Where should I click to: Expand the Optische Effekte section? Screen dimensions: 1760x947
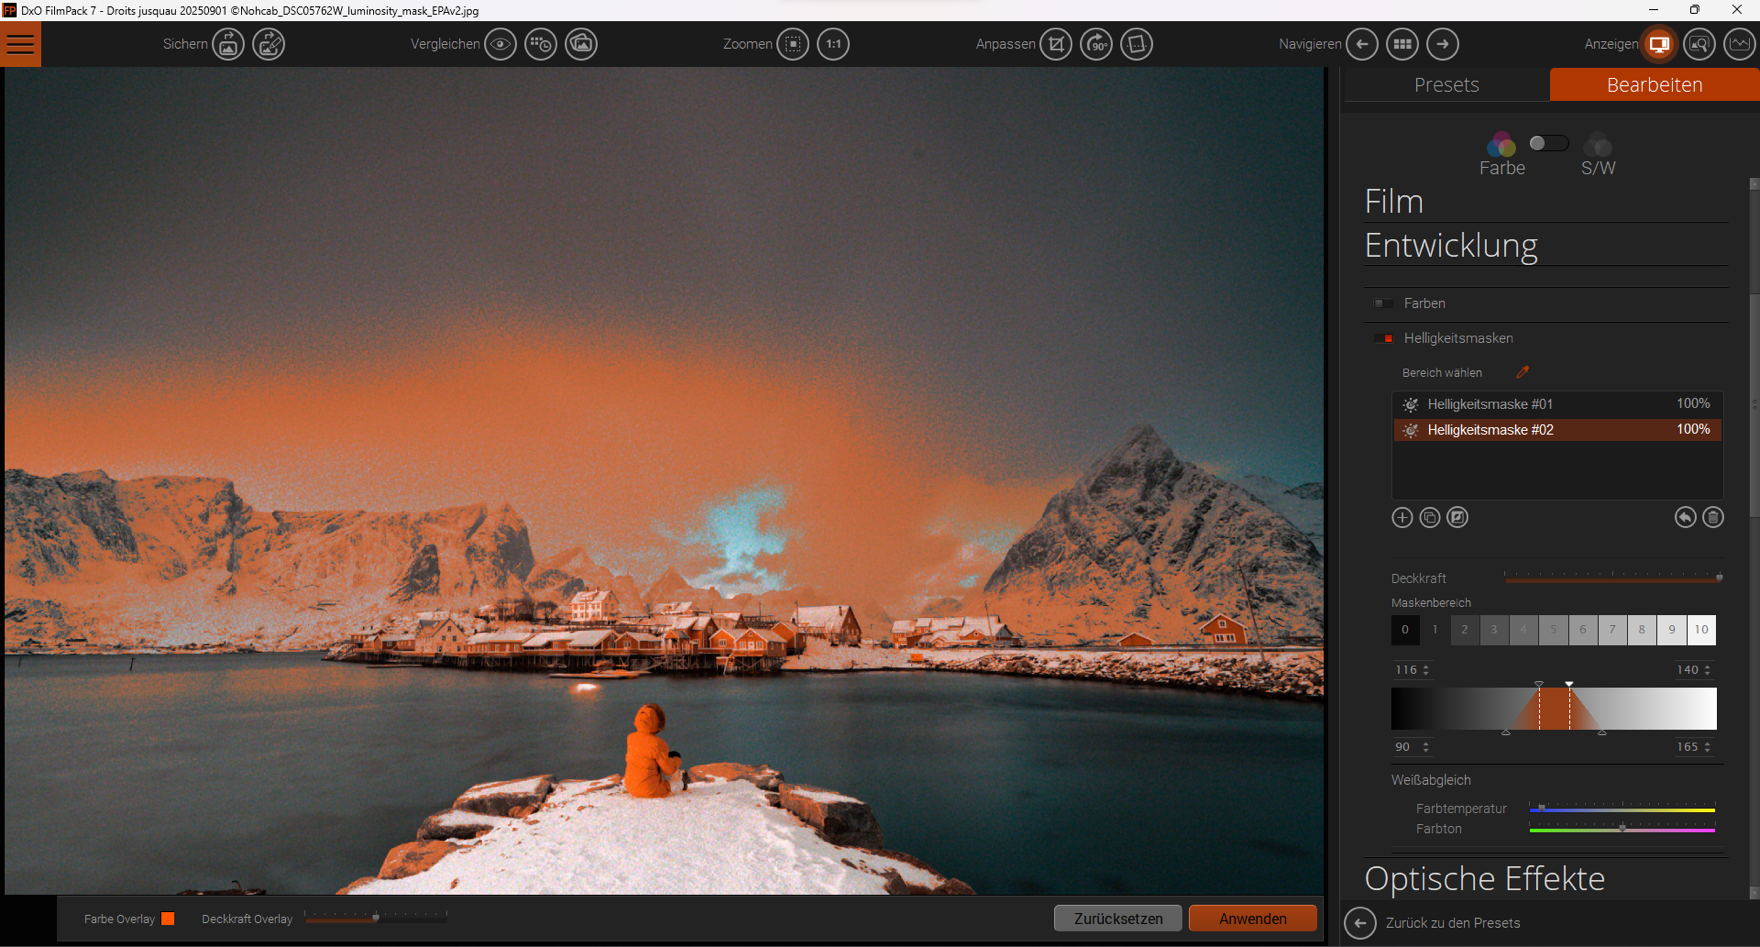1484,878
